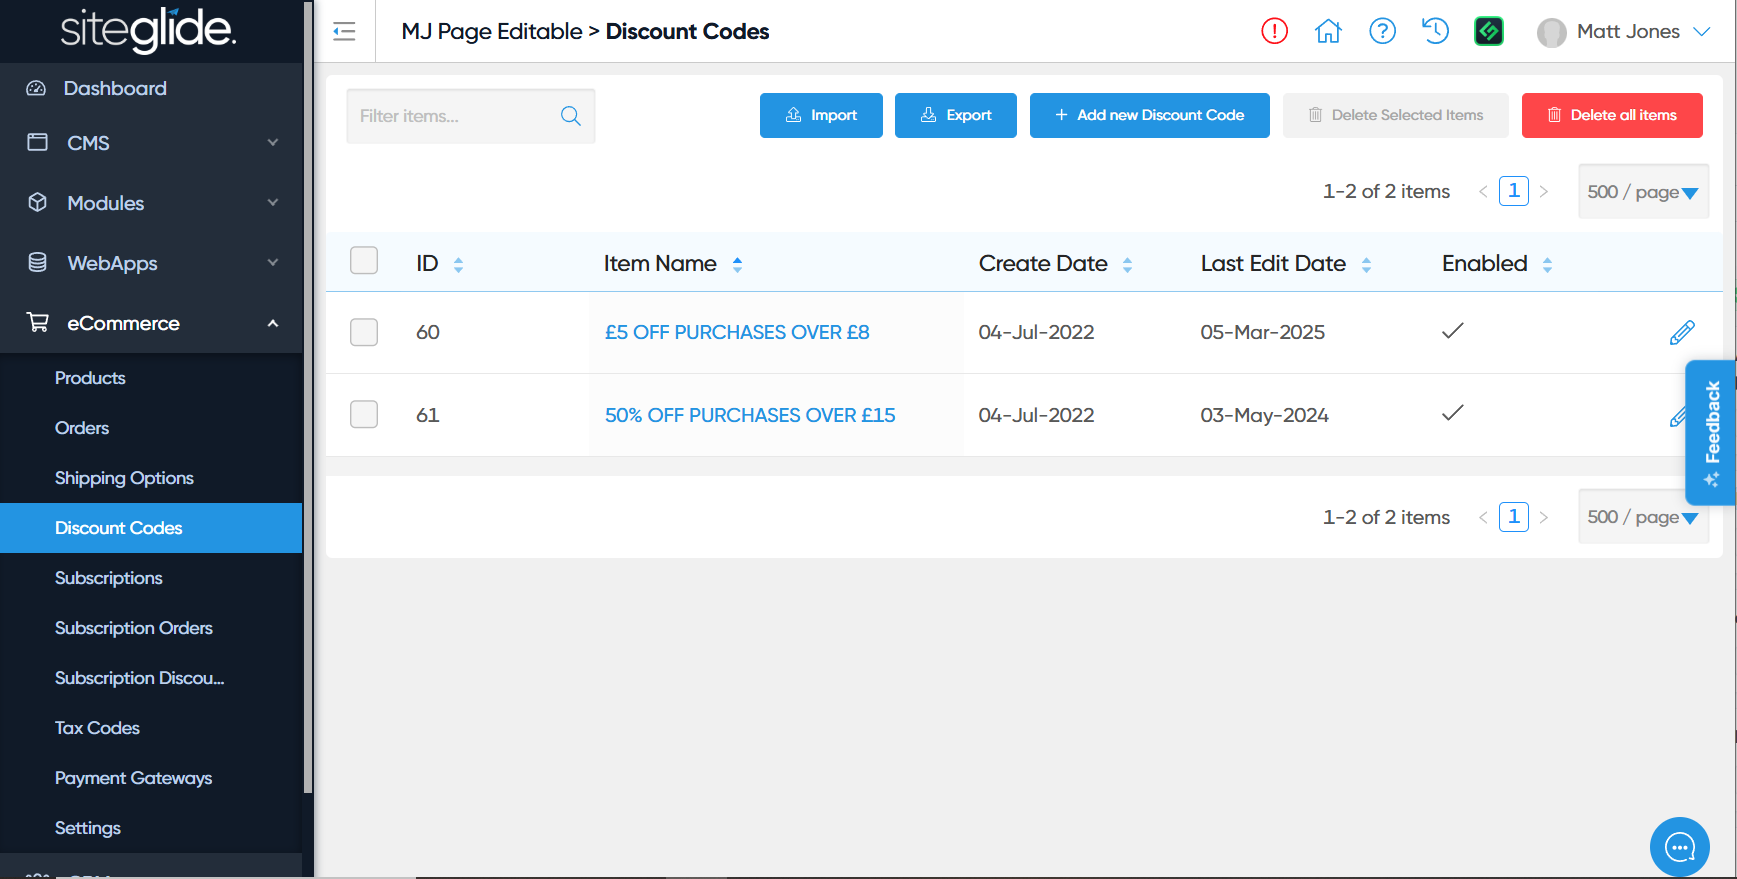Open the Tax Codes menu item
Viewport: 1737px width, 879px height.
click(97, 728)
